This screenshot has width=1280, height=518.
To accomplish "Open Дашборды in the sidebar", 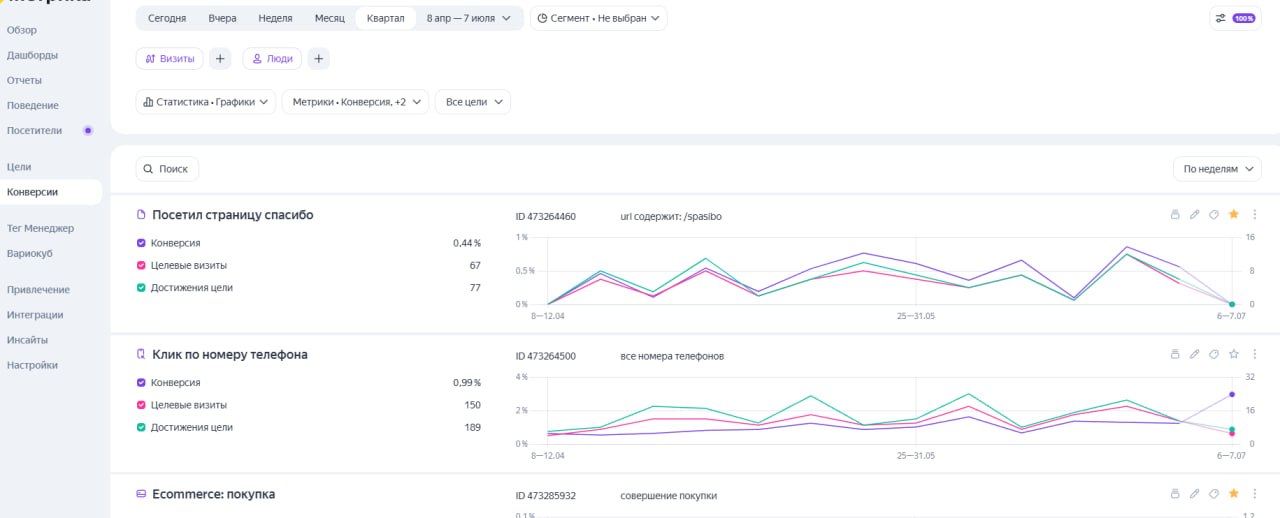I will [x=32, y=55].
